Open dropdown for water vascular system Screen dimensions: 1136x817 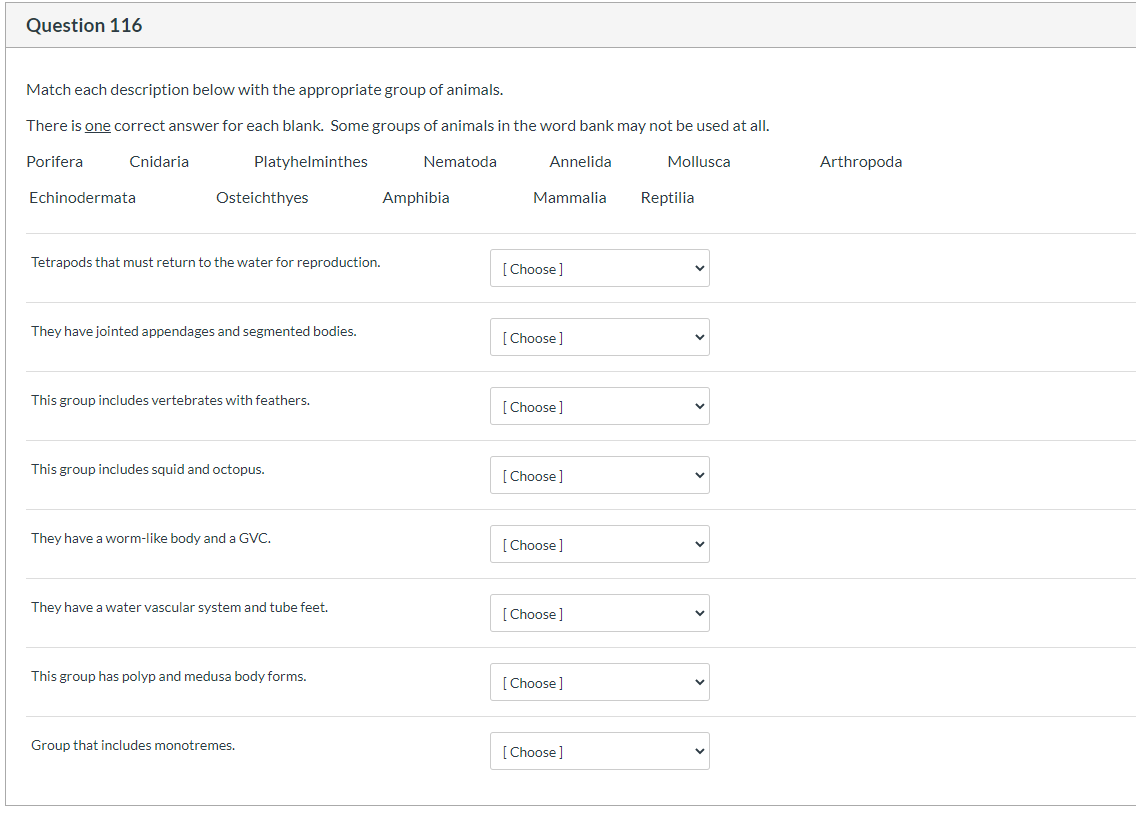599,613
